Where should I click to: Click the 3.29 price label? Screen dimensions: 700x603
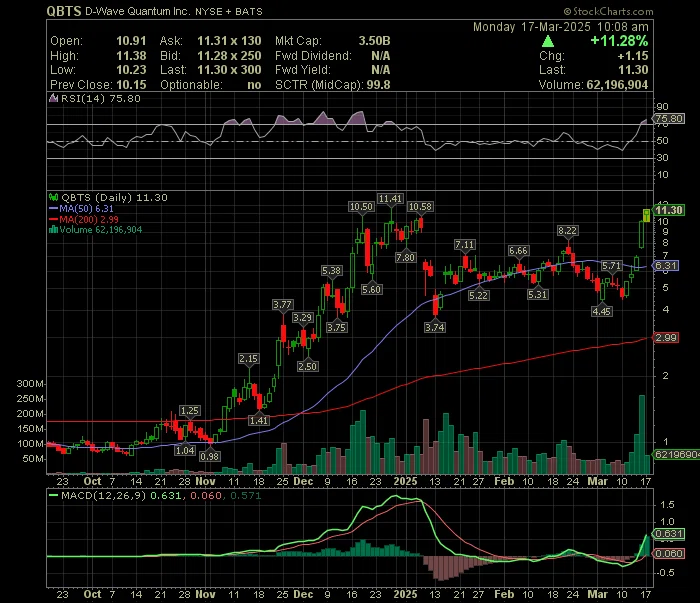tap(303, 318)
